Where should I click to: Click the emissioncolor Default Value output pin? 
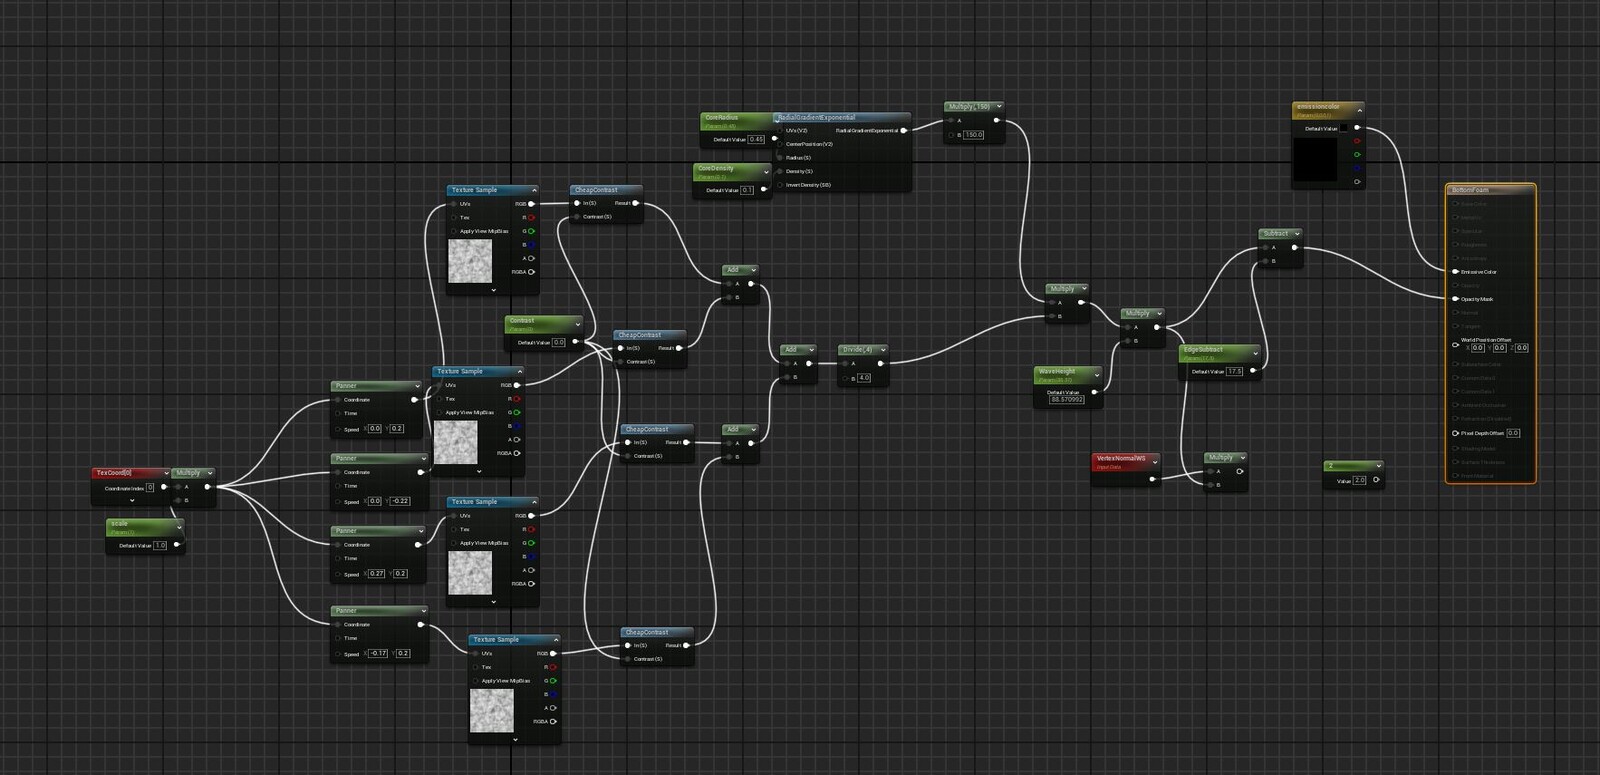1357,128
